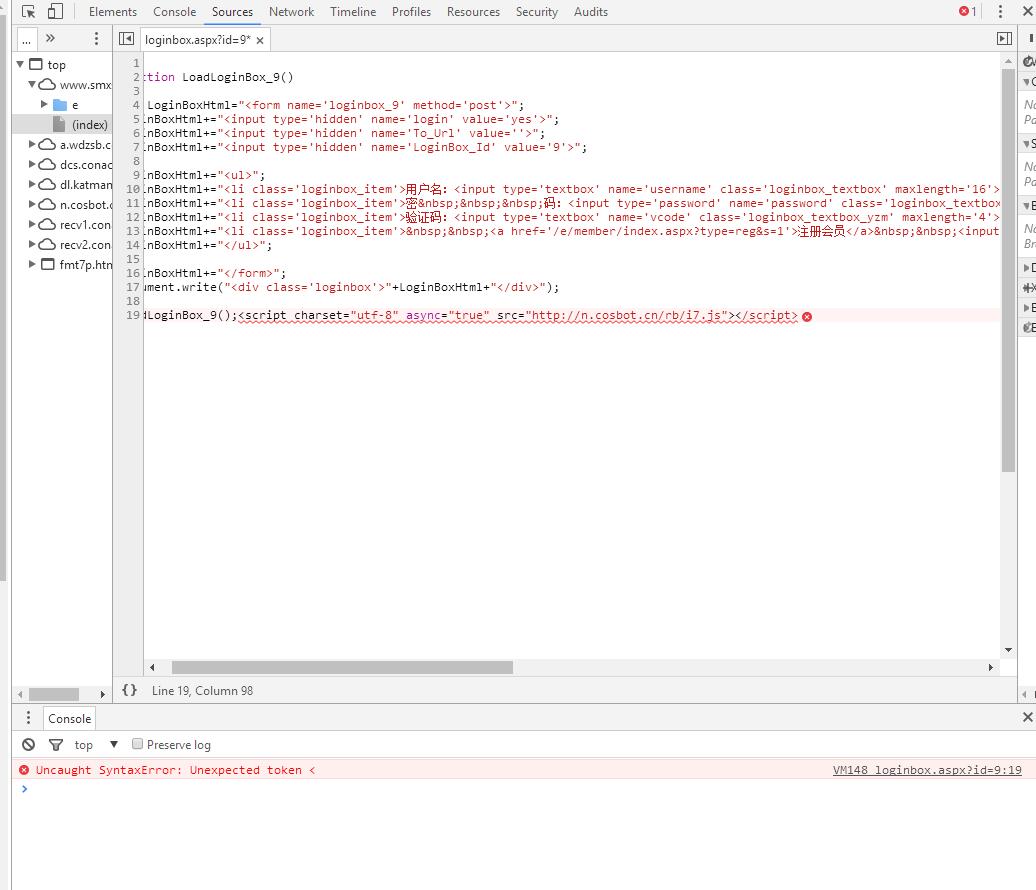Viewport: 1036px width, 890px height.
Task: Click the editor vertical scrollbar thumb
Action: point(1008,270)
